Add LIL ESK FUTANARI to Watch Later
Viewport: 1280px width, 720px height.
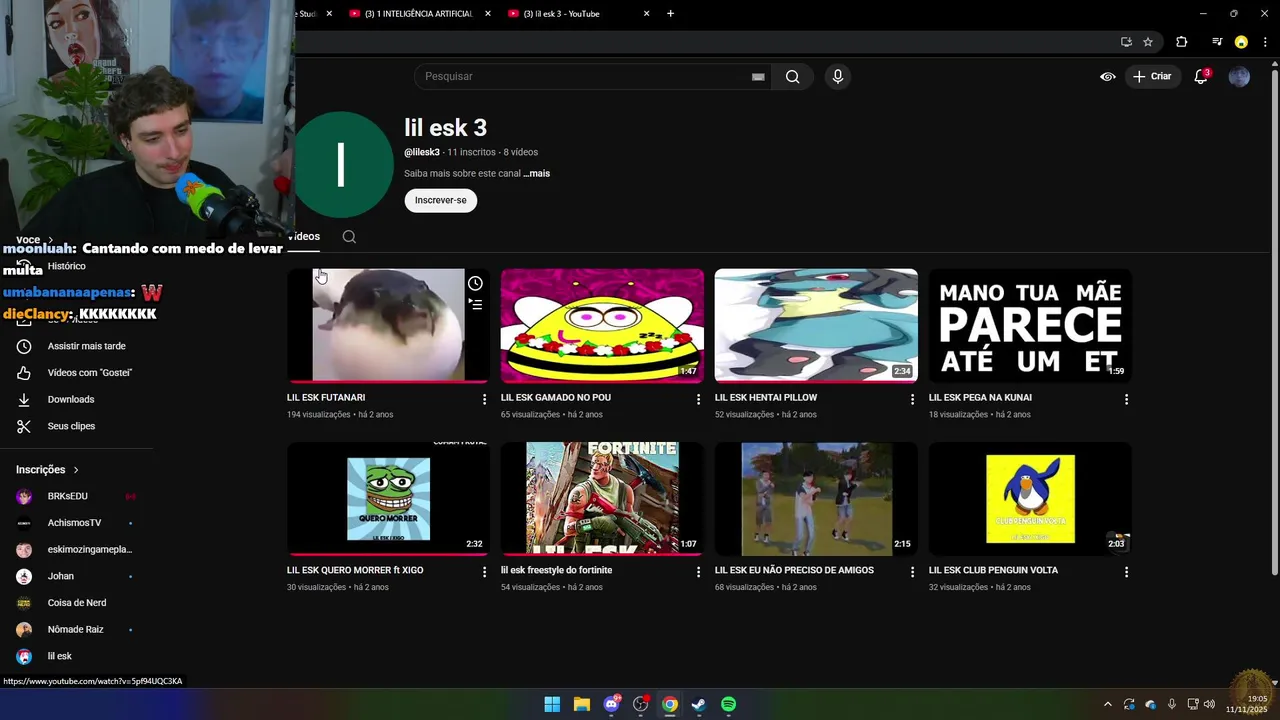click(x=475, y=283)
